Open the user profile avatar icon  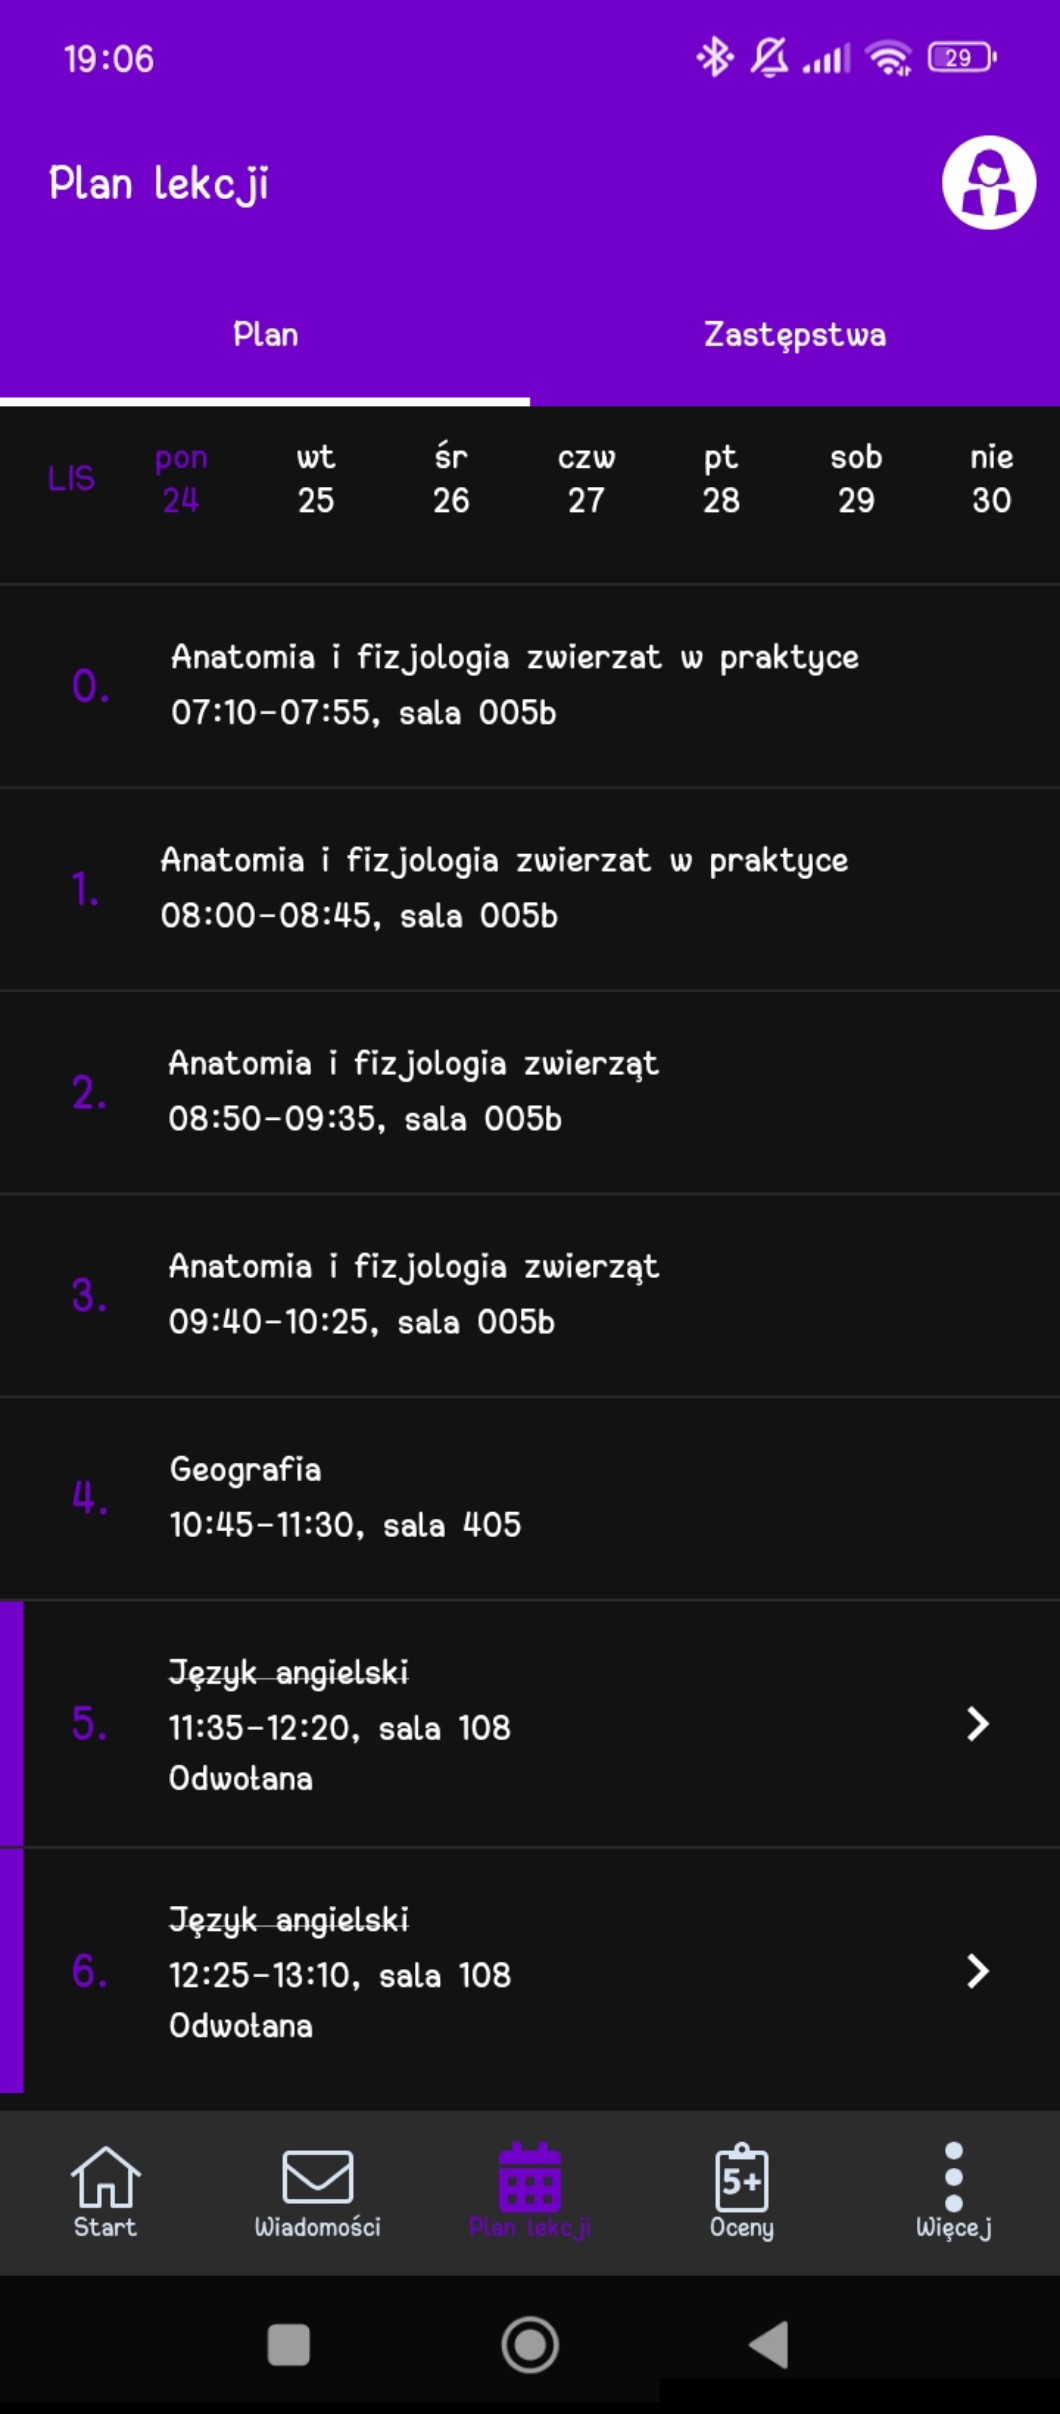click(x=988, y=183)
